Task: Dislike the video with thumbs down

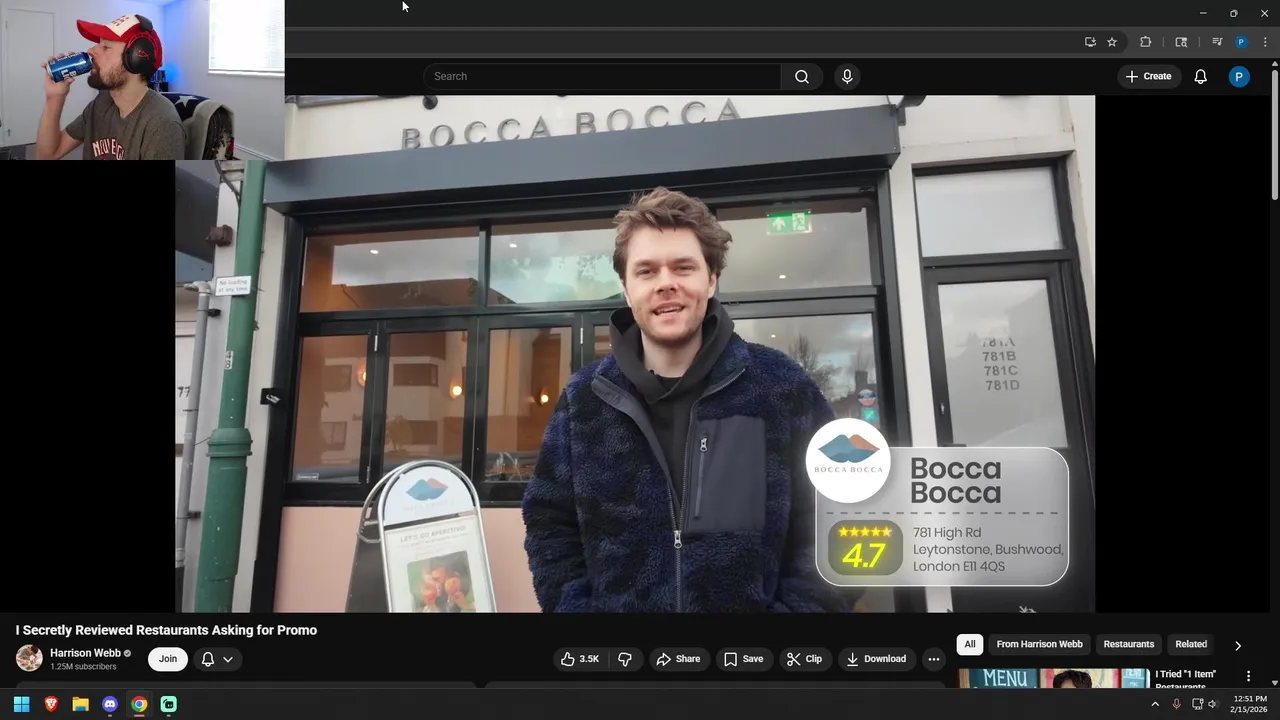Action: [625, 659]
